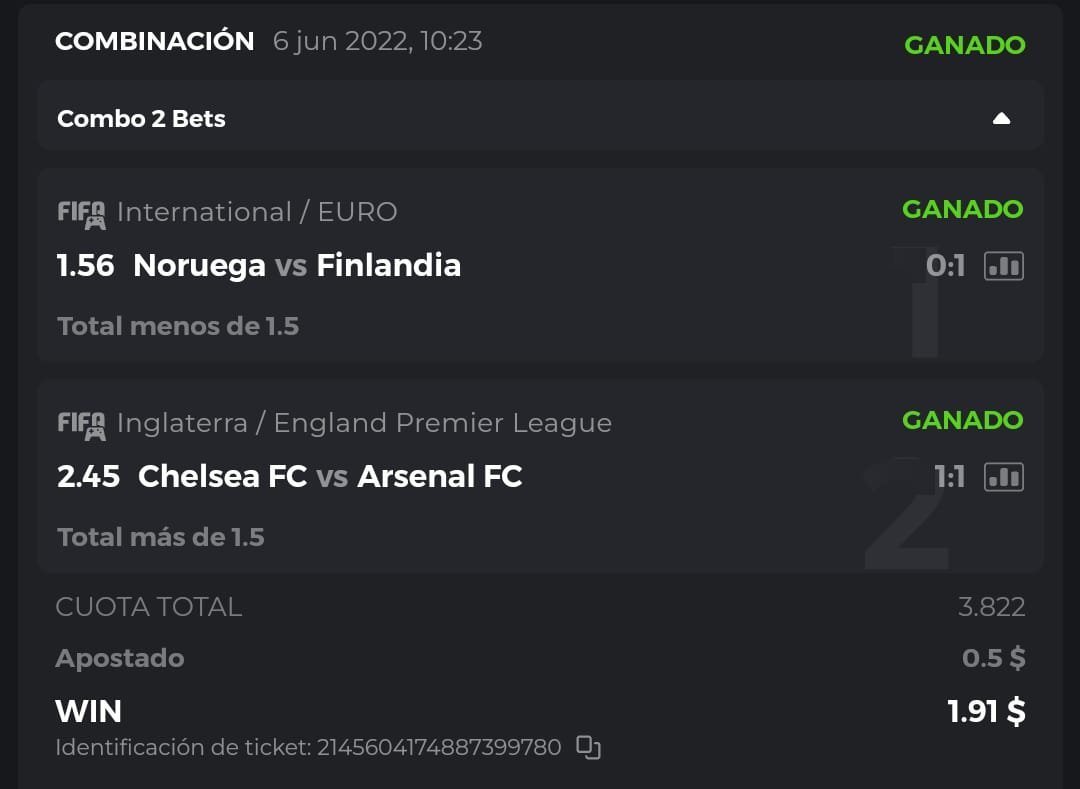
Task: Click FIFA icon beside England Premier League
Action: coord(81,424)
